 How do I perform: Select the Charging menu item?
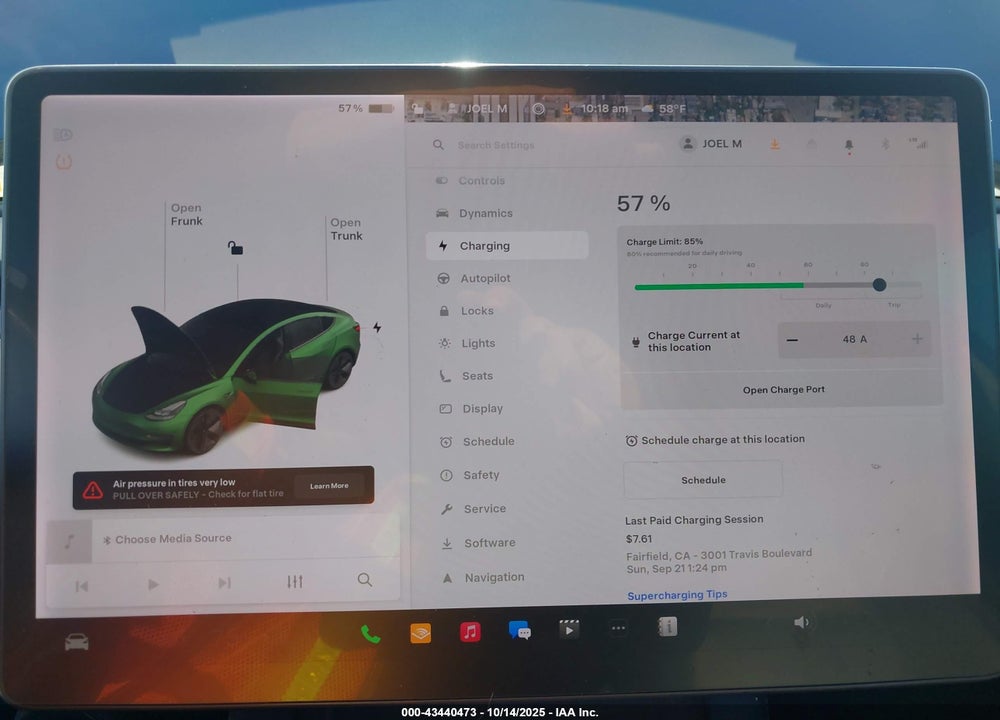pyautogui.click(x=507, y=246)
